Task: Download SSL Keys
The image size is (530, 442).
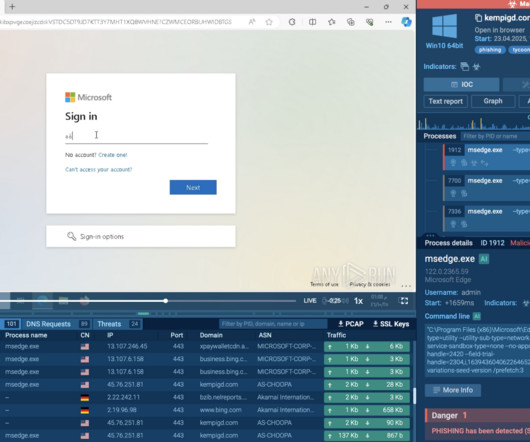Action: (x=391, y=324)
